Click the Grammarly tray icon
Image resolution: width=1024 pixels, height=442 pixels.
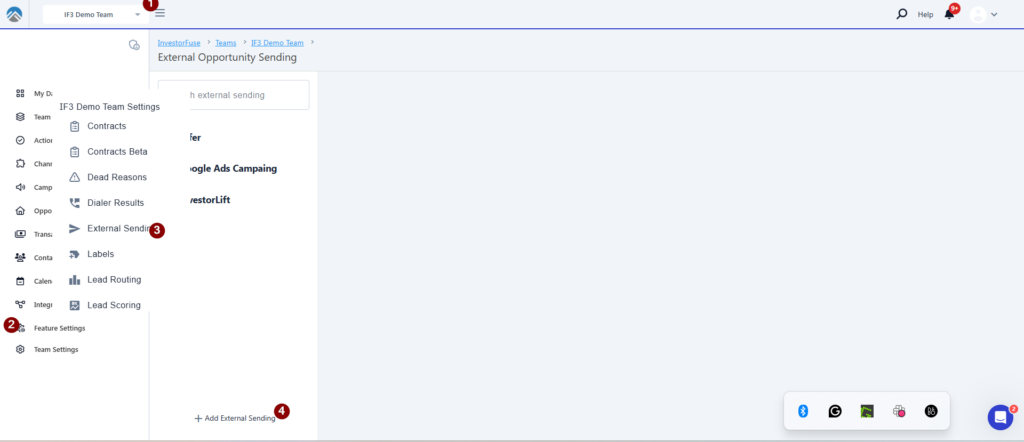[835, 411]
